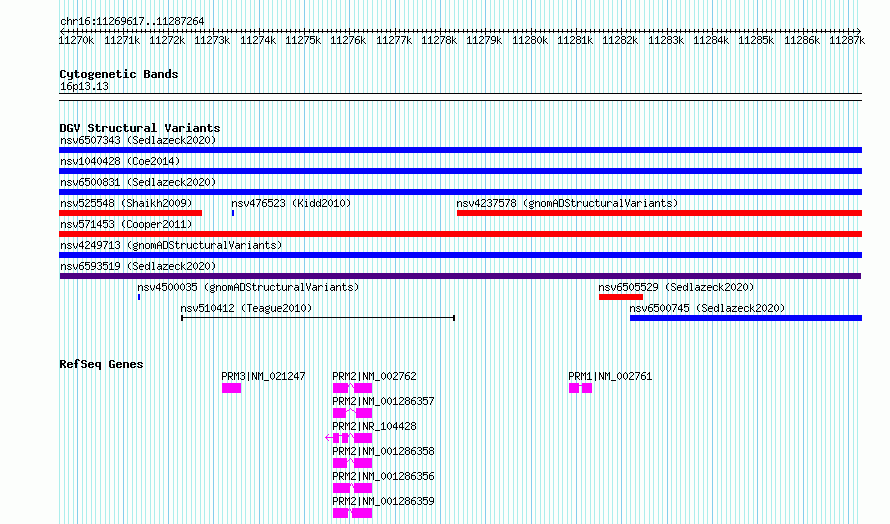Click the nsv510412 (Teague2010) line span
This screenshot has height=524, width=890.
point(318,318)
